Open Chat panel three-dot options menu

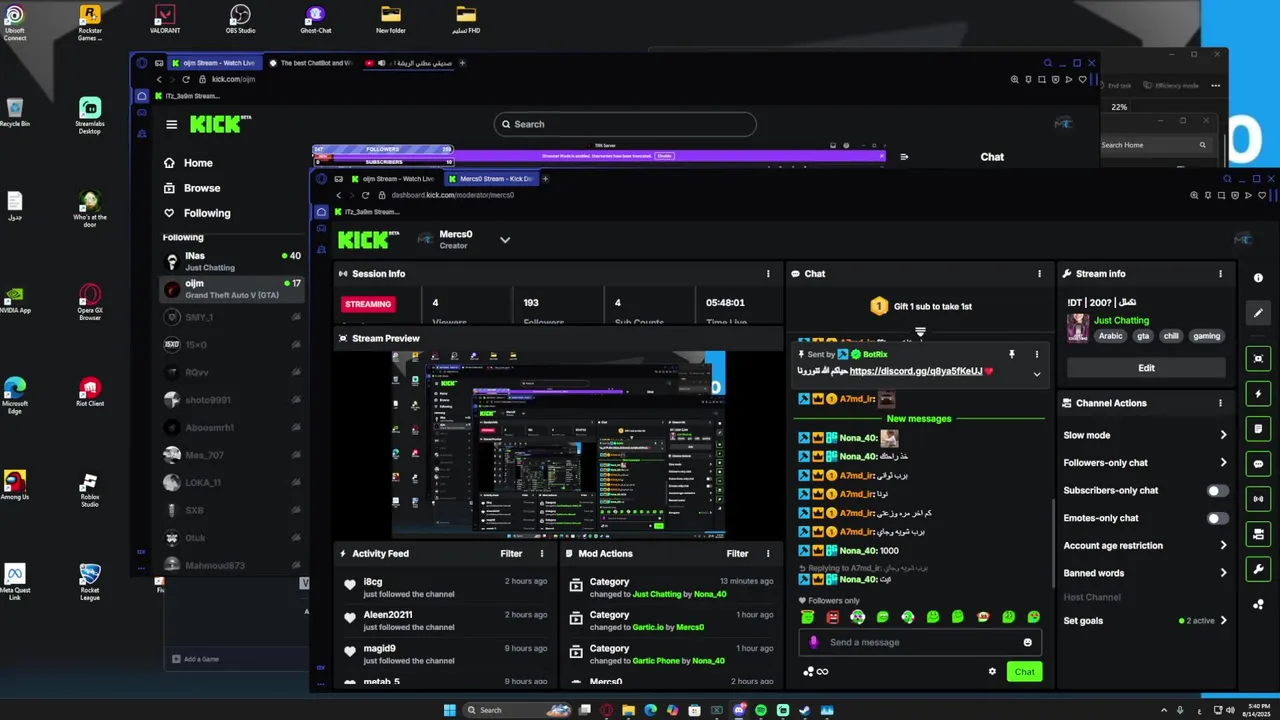(1040, 273)
